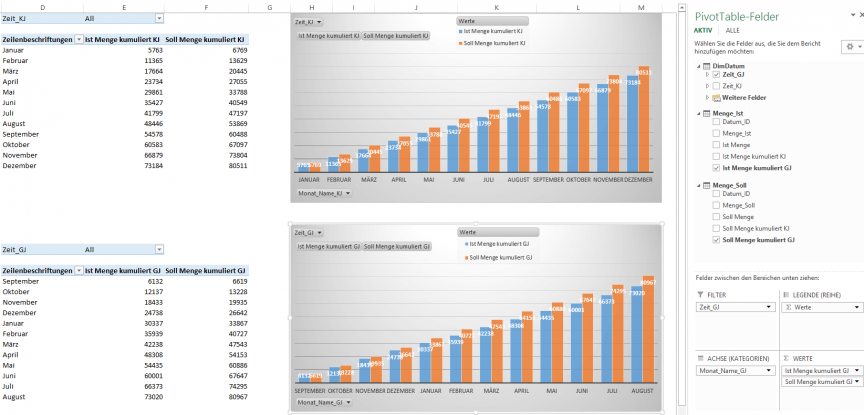Check the Zeit_KJ field checkbox

(x=715, y=86)
